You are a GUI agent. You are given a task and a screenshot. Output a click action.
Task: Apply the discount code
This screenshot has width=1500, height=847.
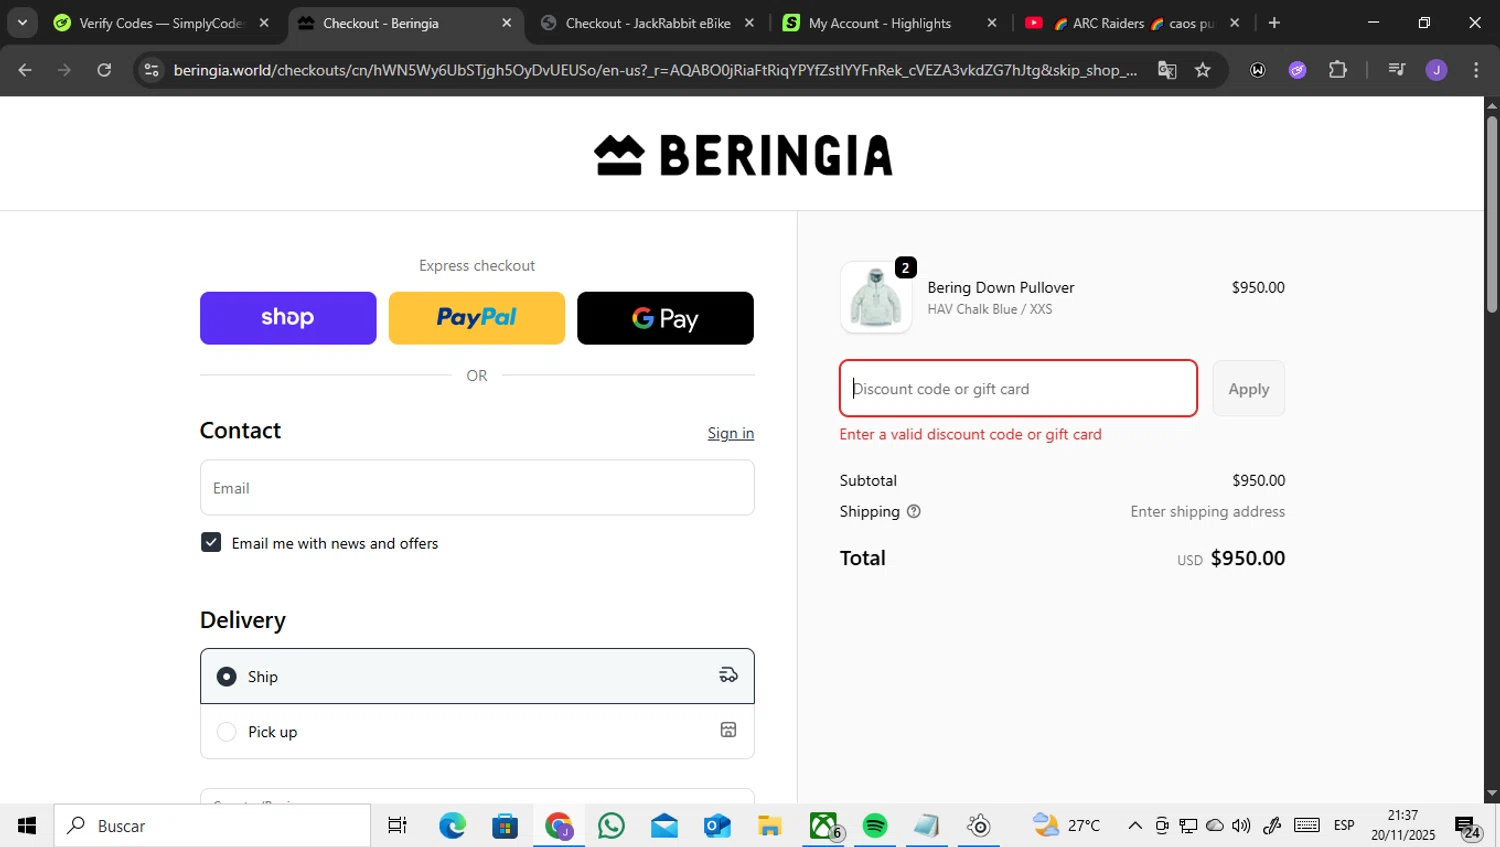[x=1249, y=388]
